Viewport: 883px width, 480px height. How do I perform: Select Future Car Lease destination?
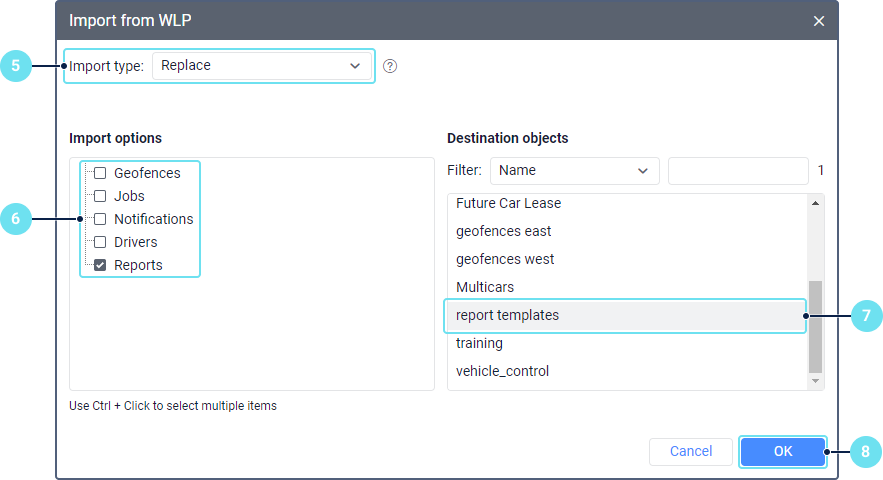[x=508, y=203]
